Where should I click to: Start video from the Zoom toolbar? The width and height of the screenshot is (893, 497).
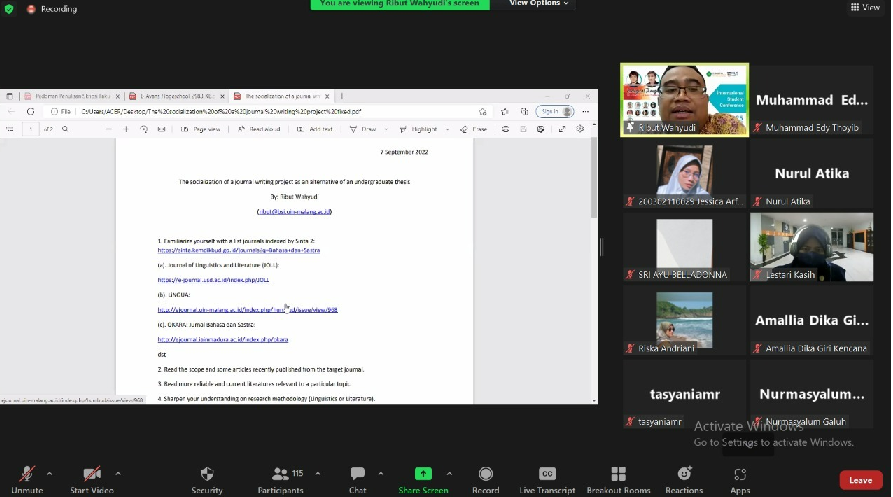point(92,480)
